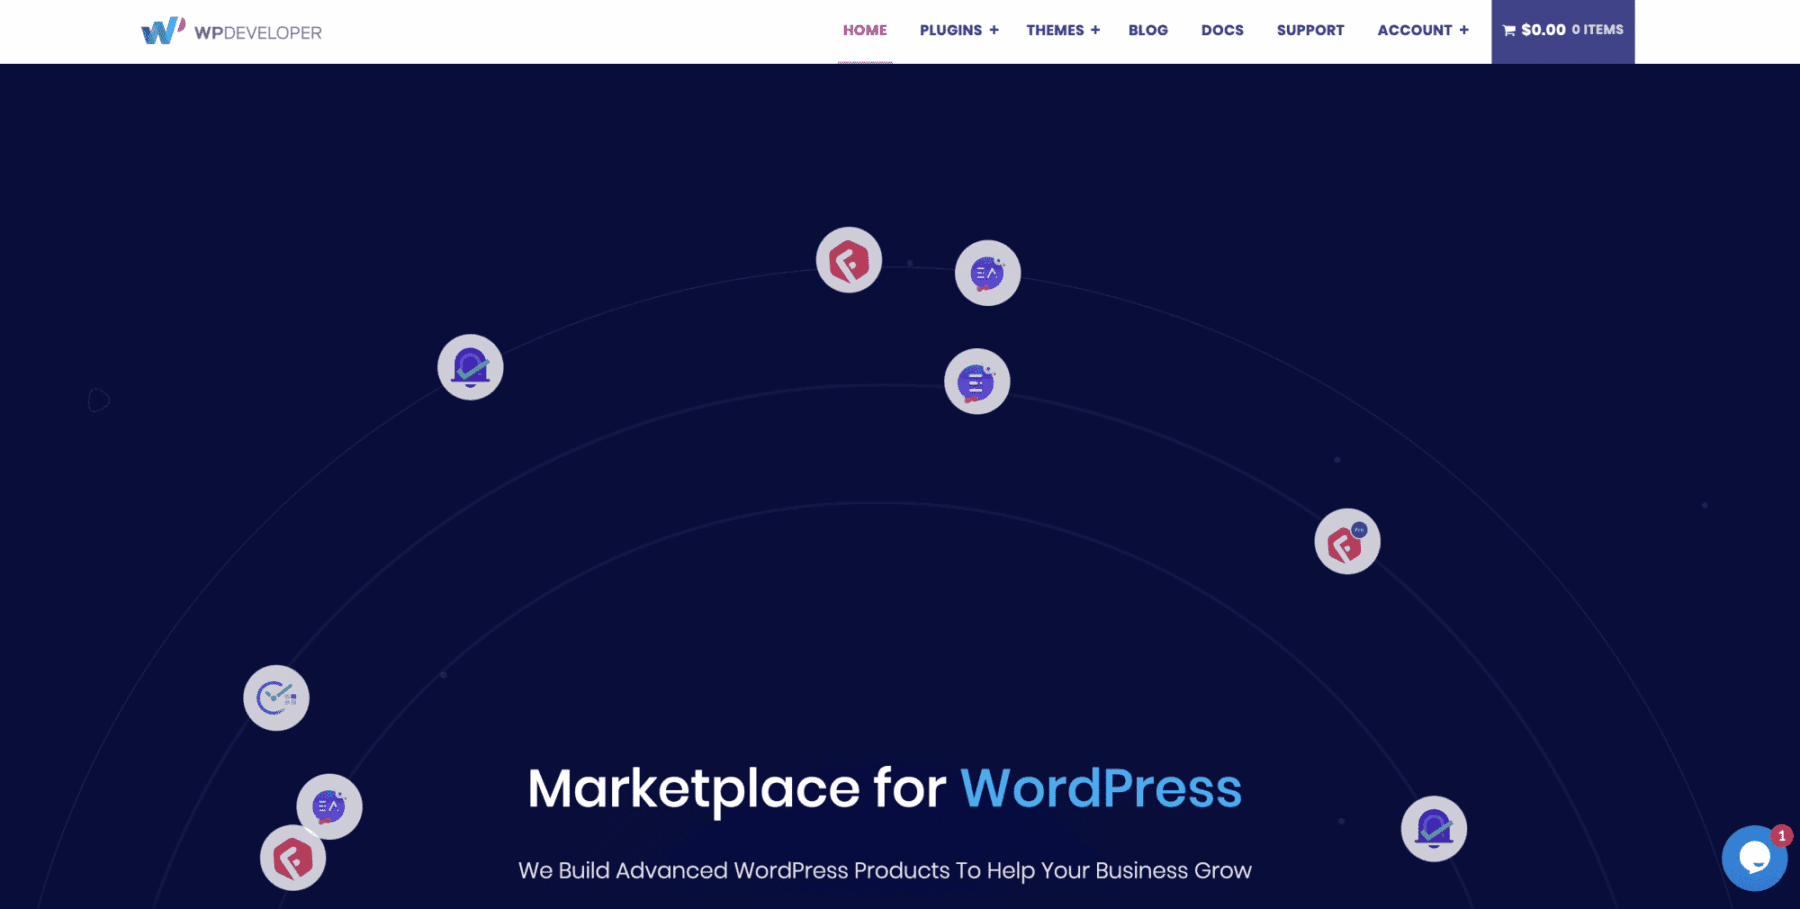Open the SchedulePress clock icon
This screenshot has width=1800, height=909.
[276, 697]
